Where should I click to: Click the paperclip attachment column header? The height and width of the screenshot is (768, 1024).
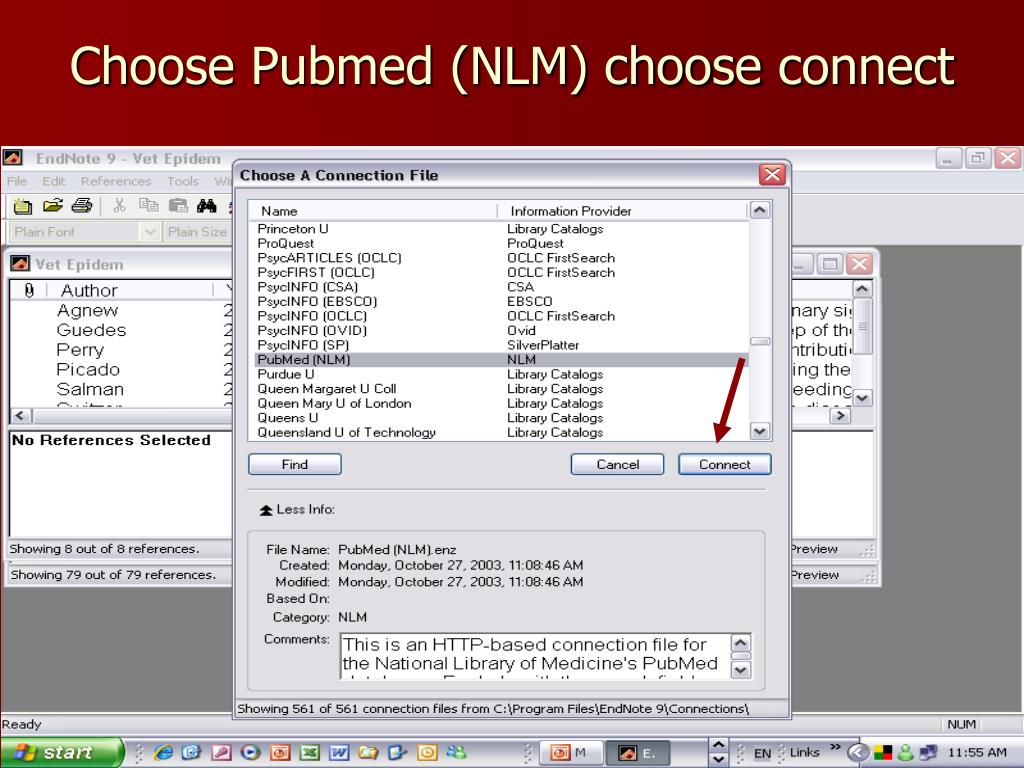pyautogui.click(x=29, y=291)
